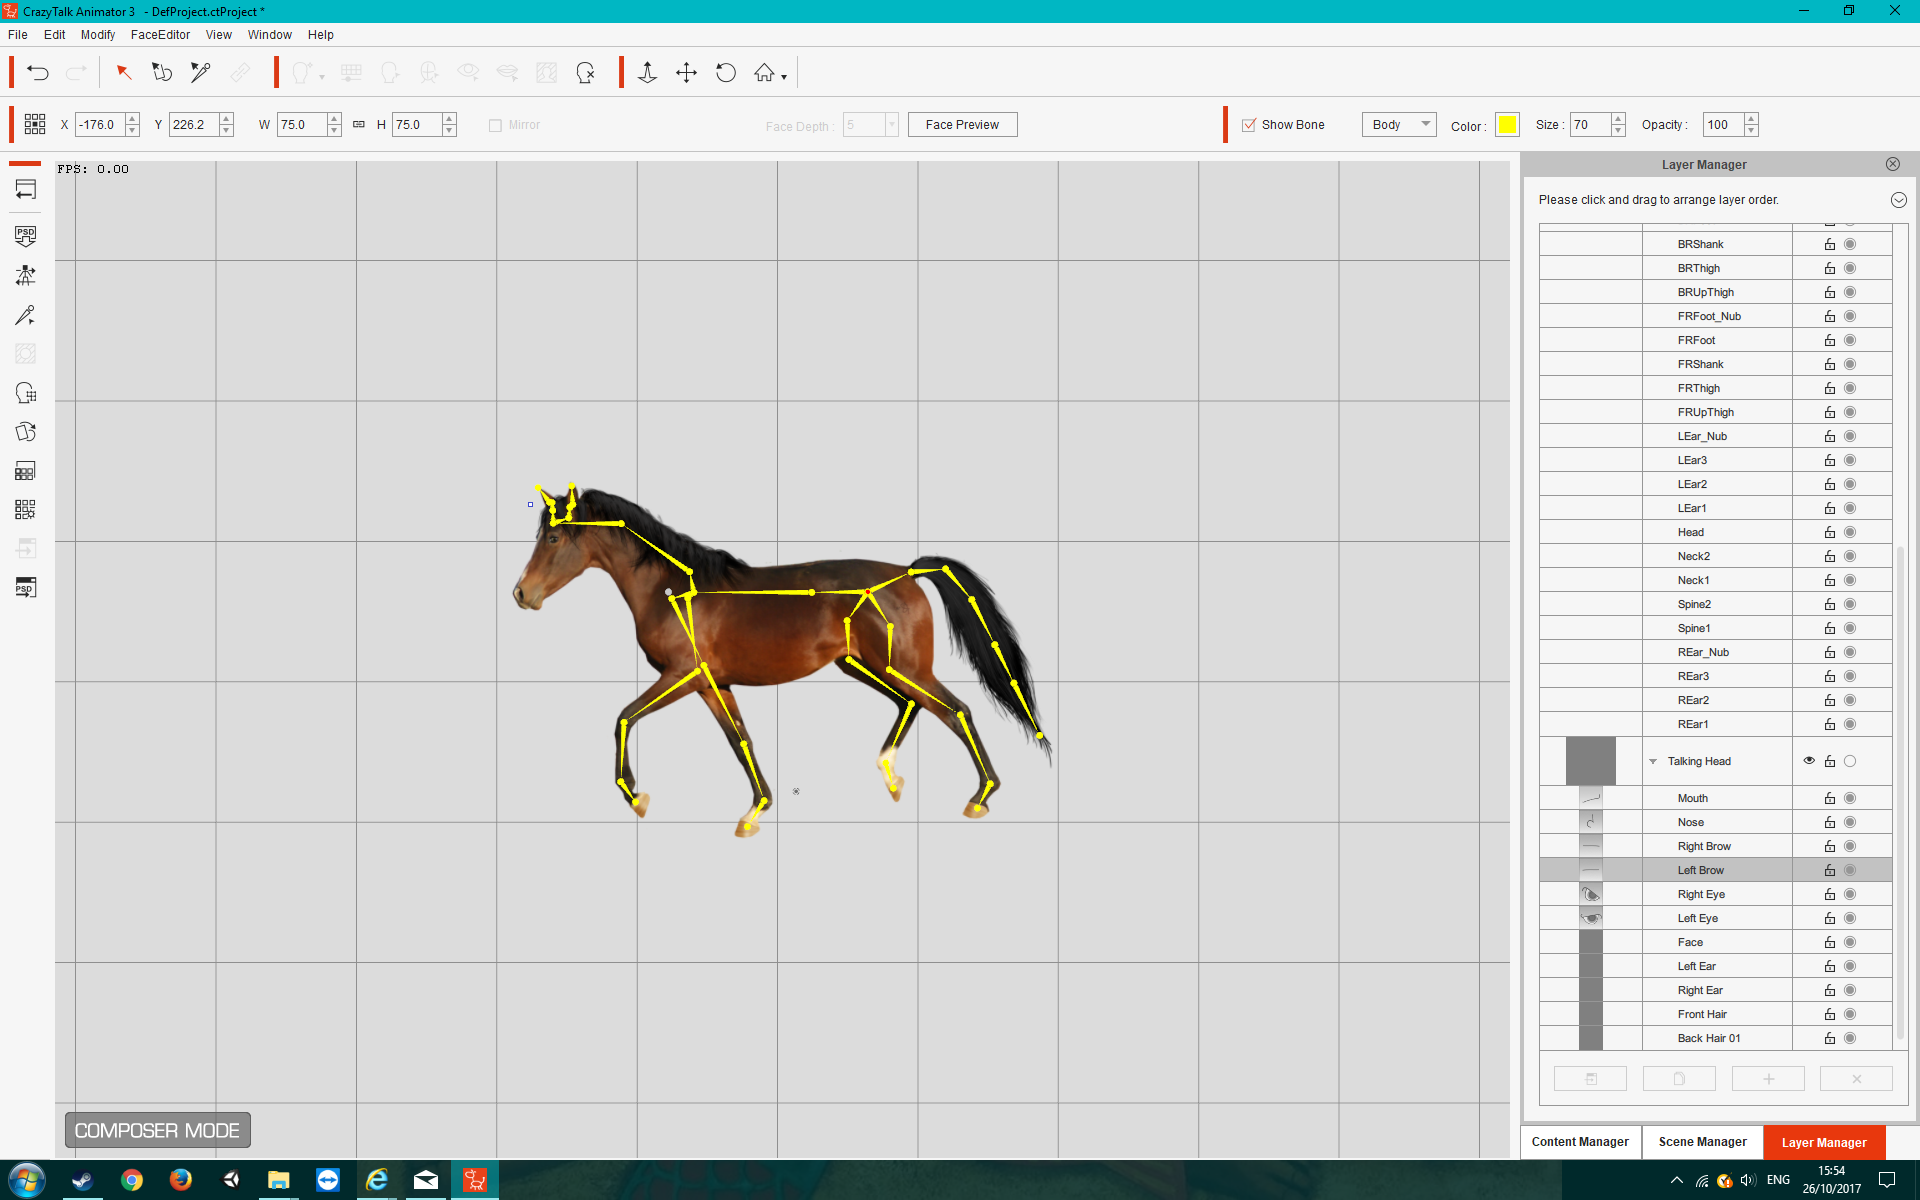Close the Layer Manager panel
Screen dimensions: 1920x1200
(x=1893, y=164)
